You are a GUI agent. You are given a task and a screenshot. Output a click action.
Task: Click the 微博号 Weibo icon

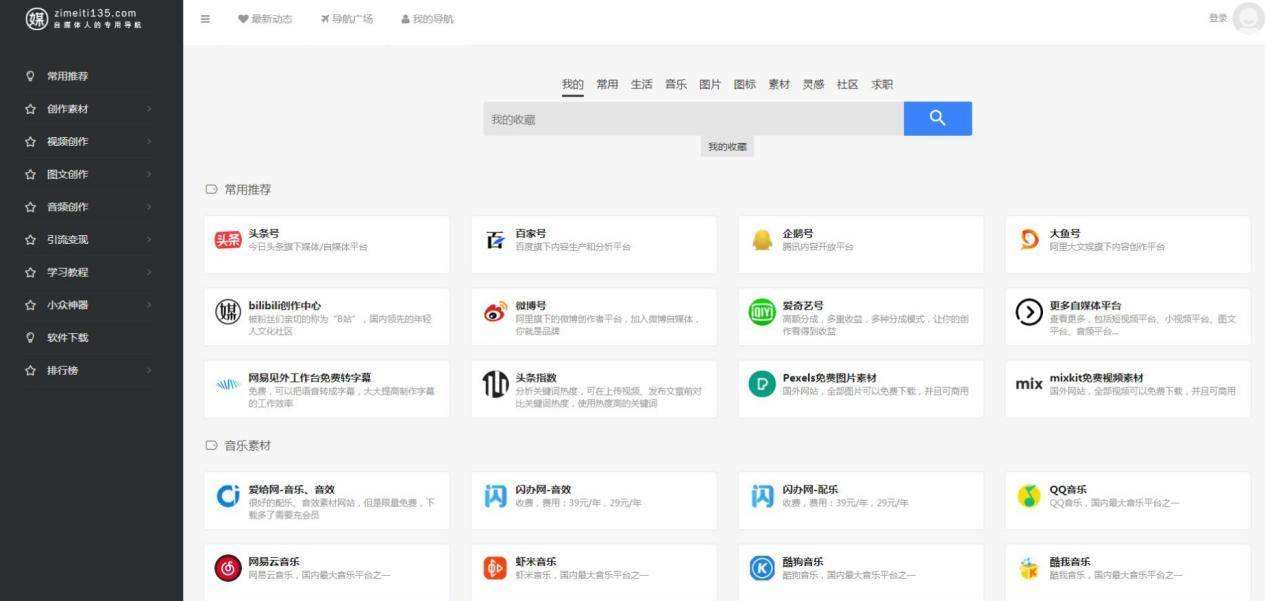coord(494,312)
